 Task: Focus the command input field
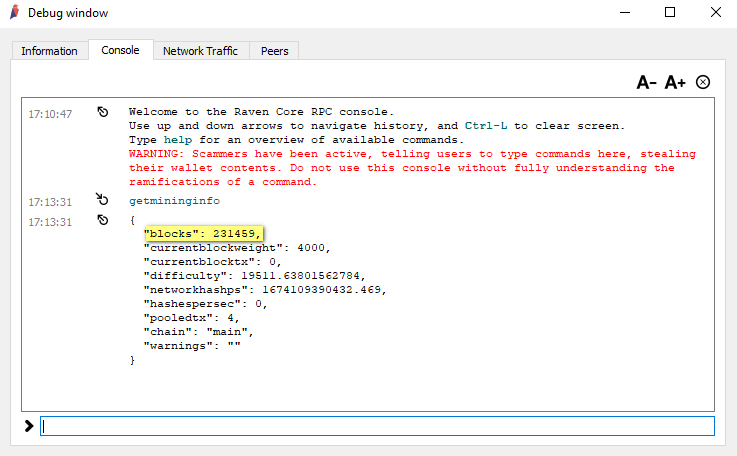[377, 427]
